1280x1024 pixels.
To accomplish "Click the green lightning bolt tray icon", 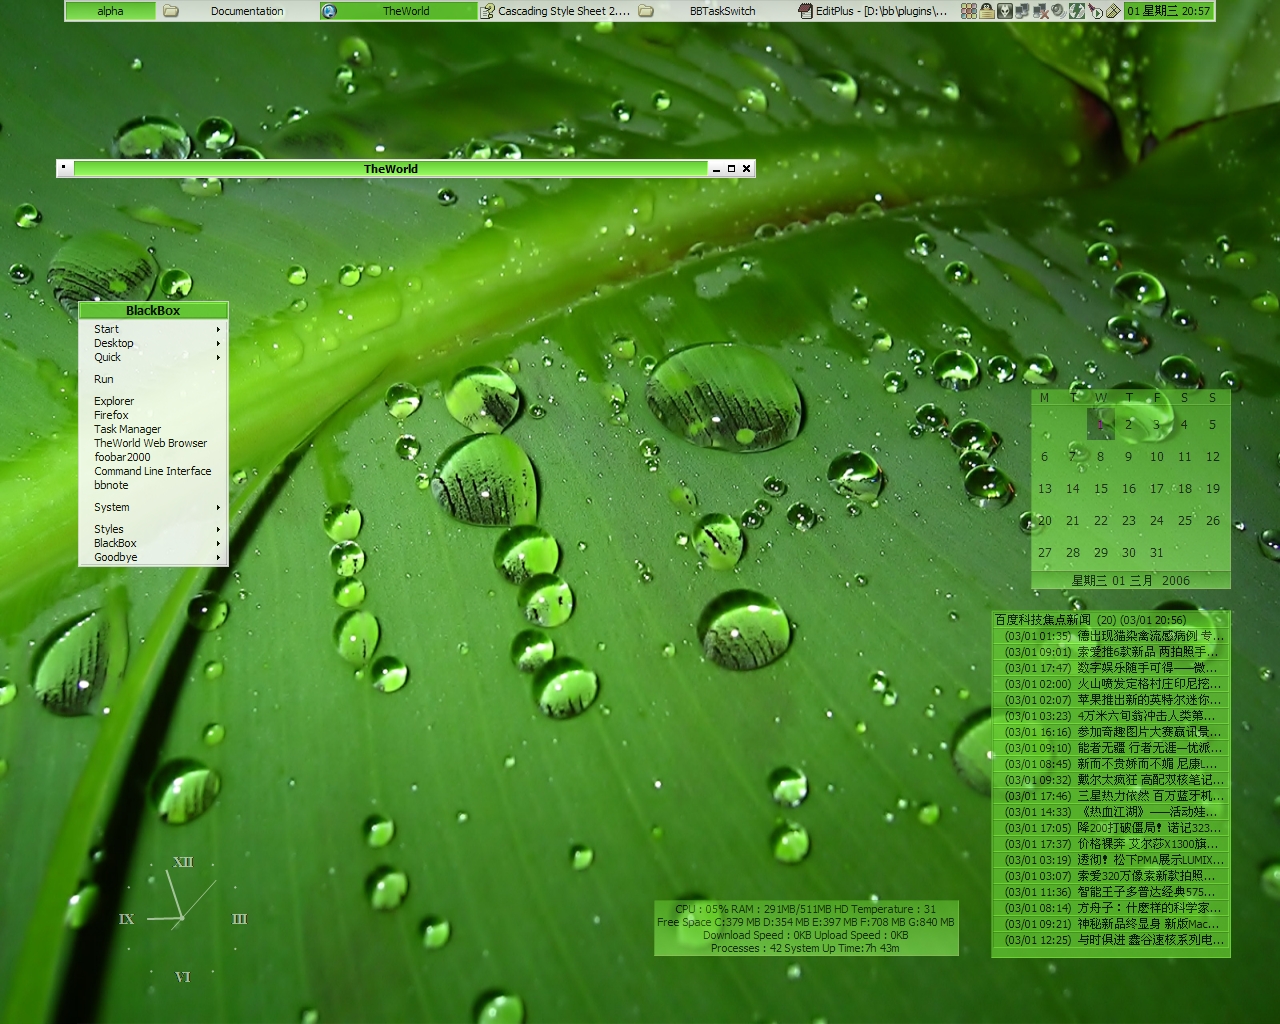I will coord(1077,11).
